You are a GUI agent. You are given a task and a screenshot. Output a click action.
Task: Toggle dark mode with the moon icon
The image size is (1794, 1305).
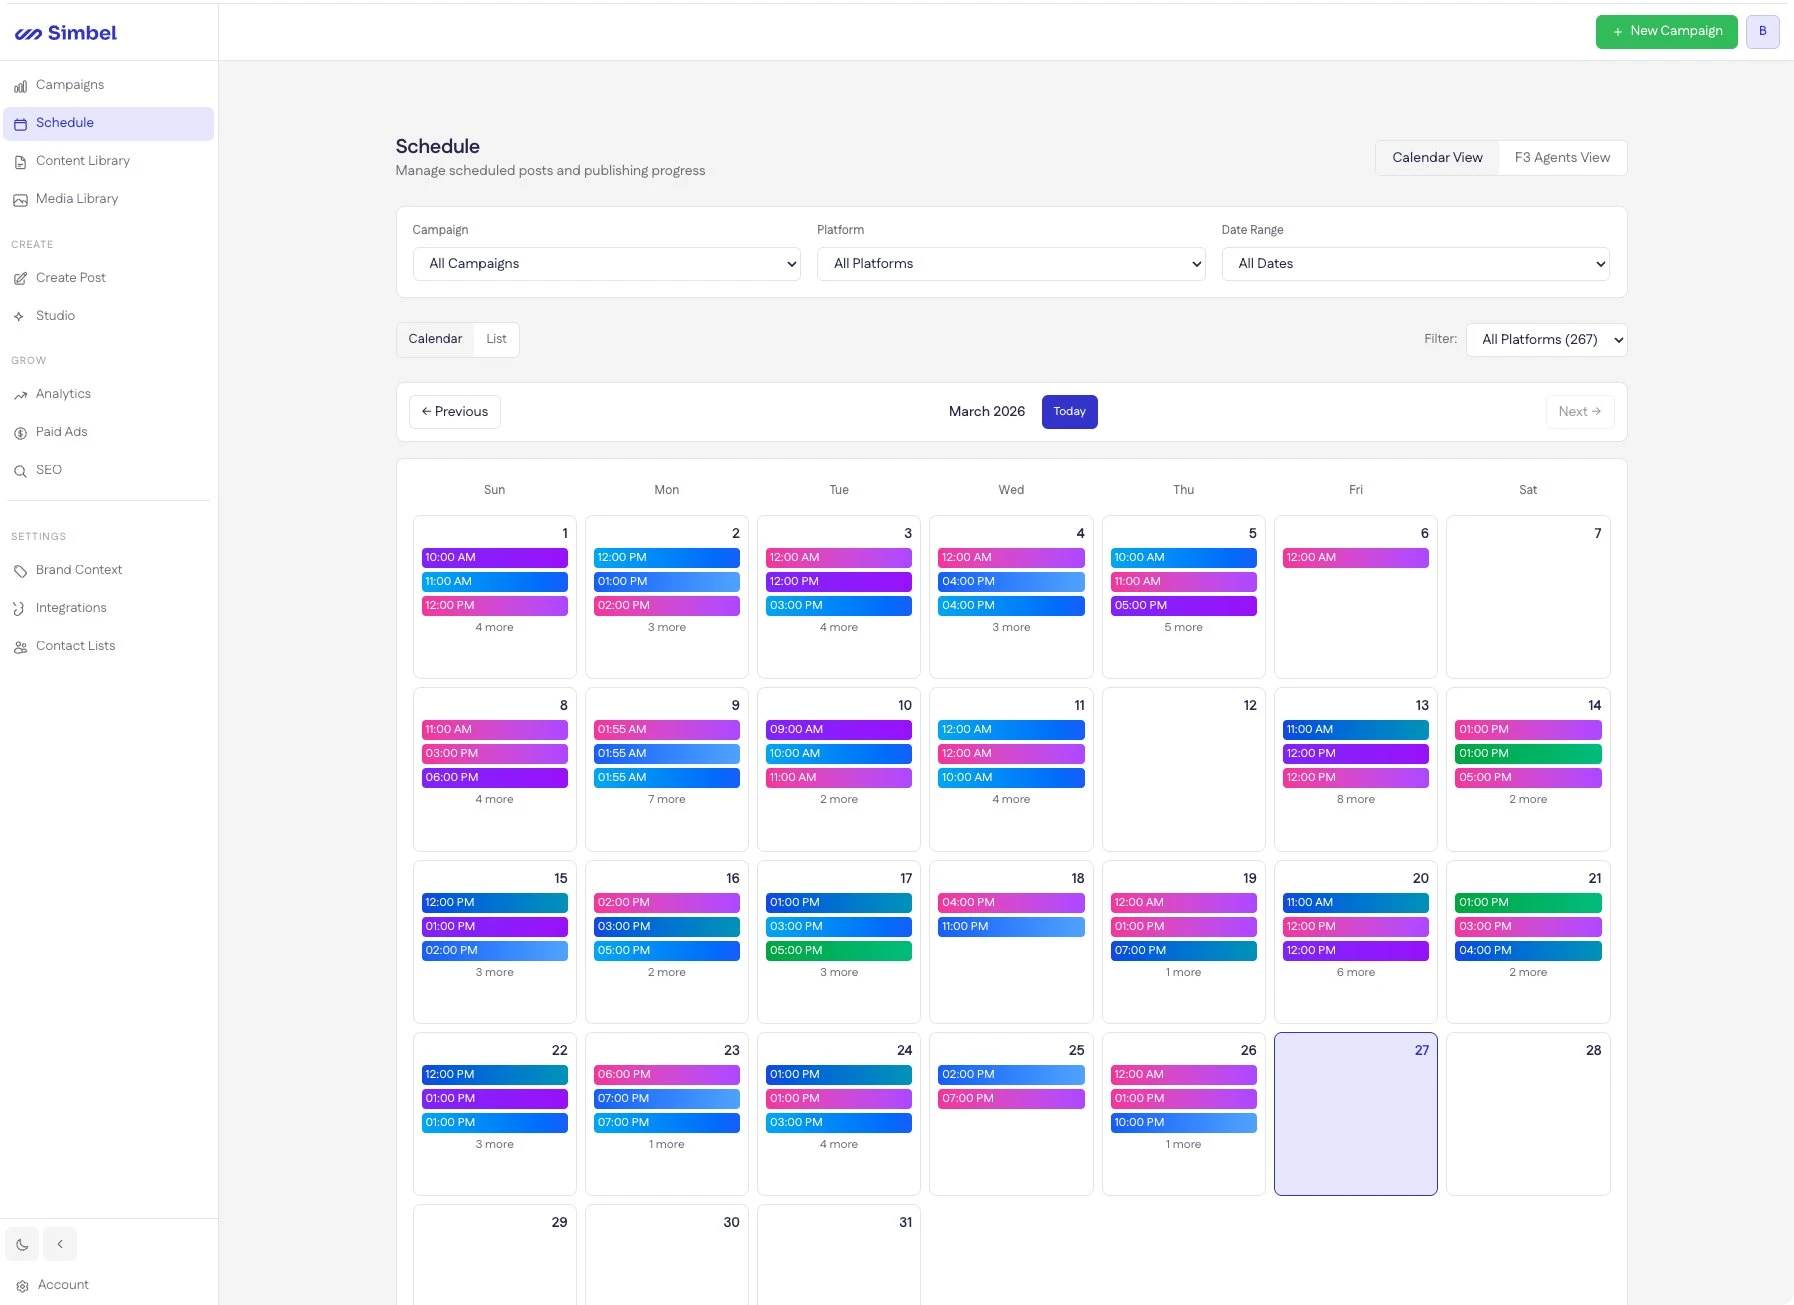point(21,1244)
